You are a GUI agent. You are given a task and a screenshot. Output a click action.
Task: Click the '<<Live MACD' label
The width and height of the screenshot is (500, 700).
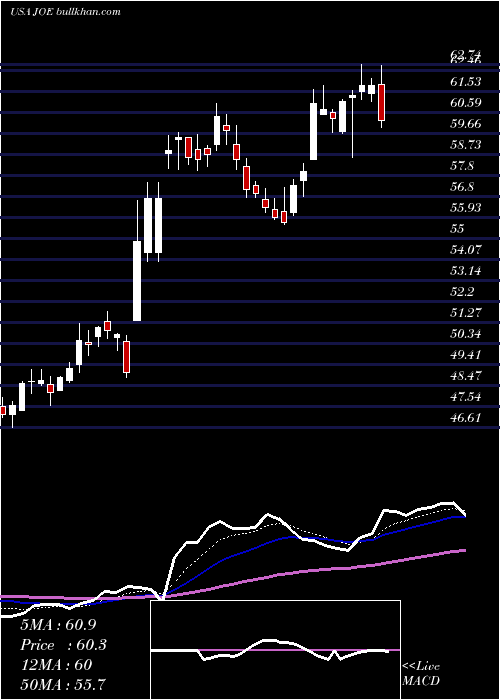pos(421,673)
